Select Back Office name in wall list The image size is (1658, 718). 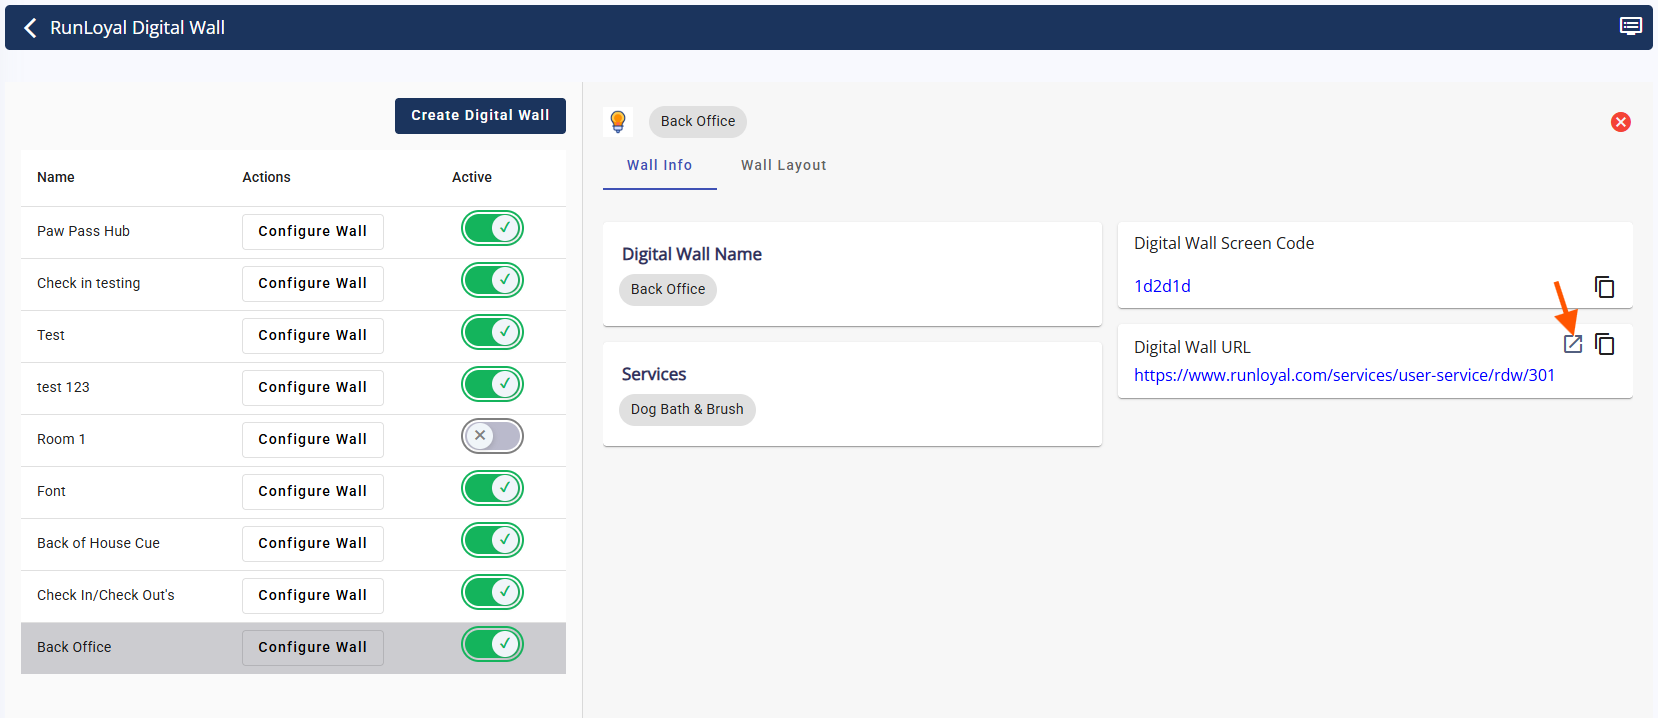(x=74, y=647)
